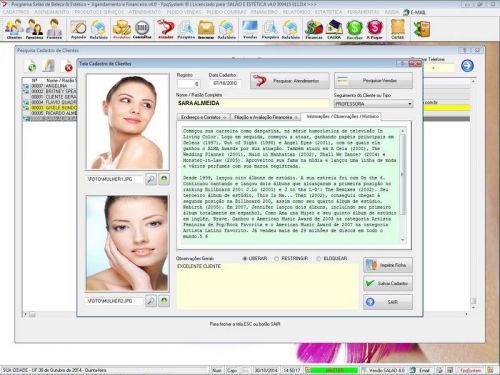Screen dimensions: 500x375
Task: Click the Nome / Razão Completo field
Action: pos(253,103)
